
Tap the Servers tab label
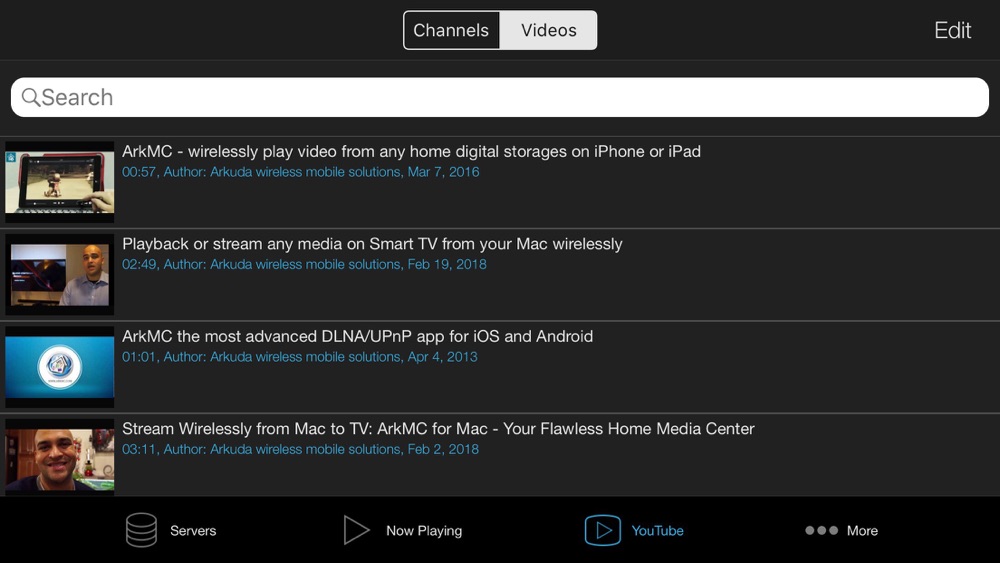tap(193, 530)
